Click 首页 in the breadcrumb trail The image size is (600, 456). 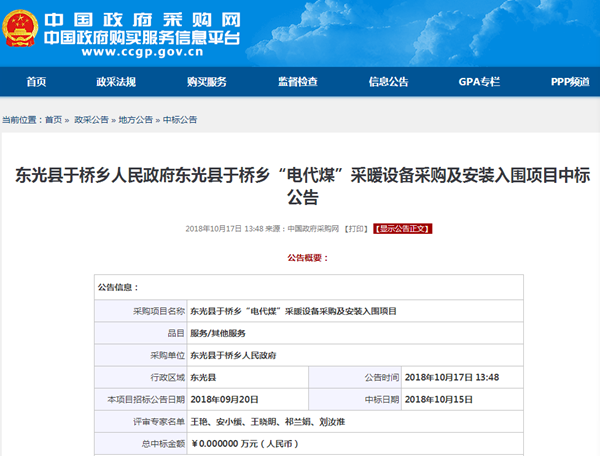[x=53, y=120]
